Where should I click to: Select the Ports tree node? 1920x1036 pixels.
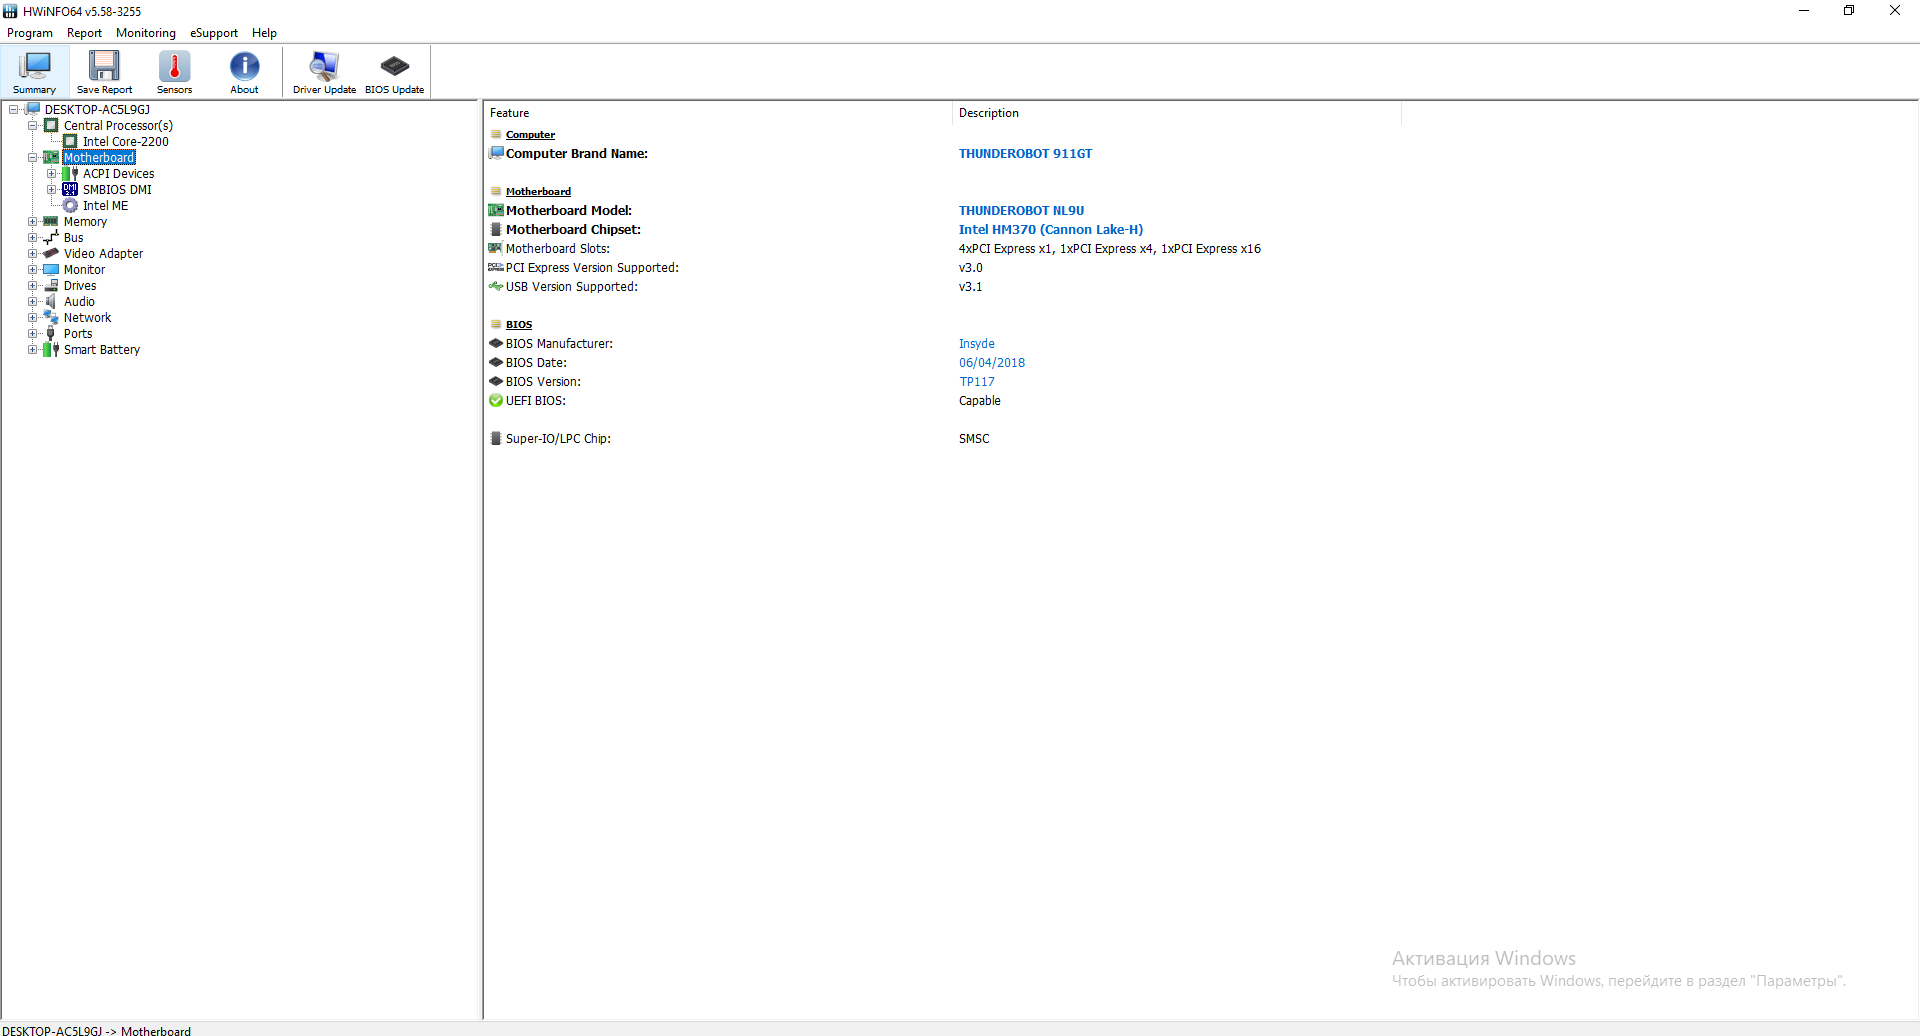click(78, 334)
